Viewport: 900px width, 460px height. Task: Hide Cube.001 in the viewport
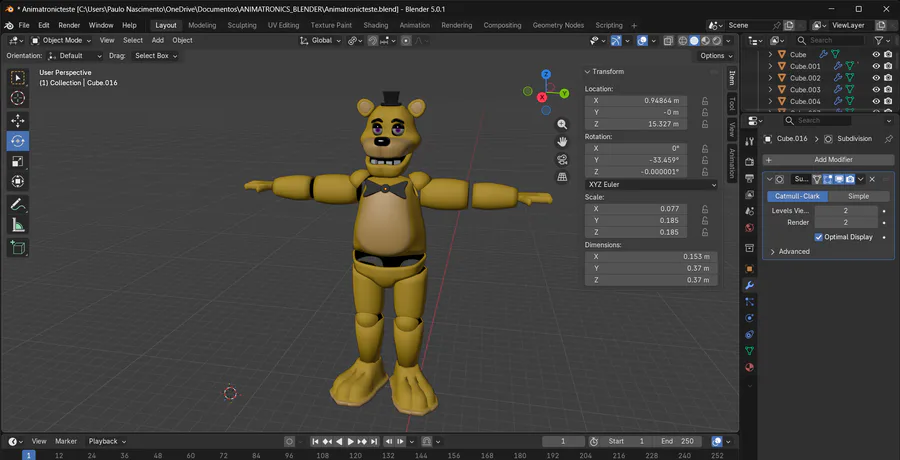pos(876,66)
